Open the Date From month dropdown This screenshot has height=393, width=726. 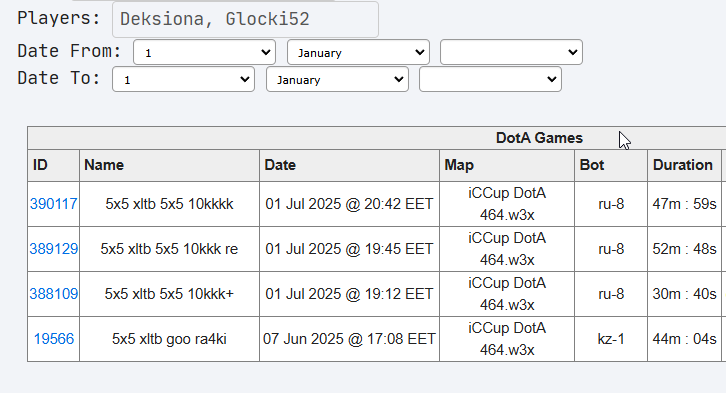point(358,52)
